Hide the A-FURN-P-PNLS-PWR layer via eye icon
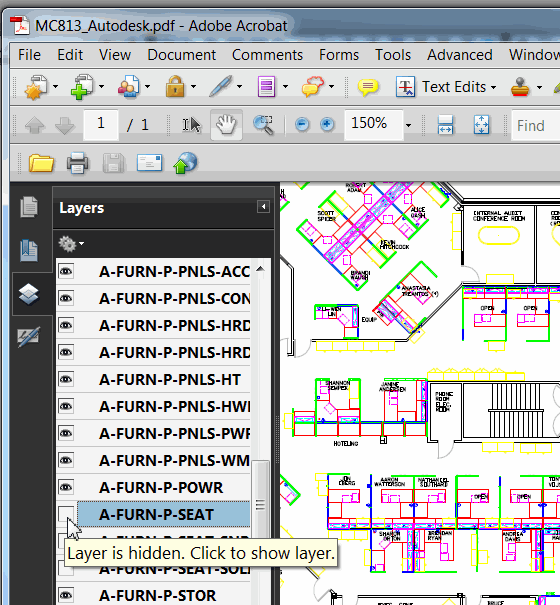 [66, 433]
